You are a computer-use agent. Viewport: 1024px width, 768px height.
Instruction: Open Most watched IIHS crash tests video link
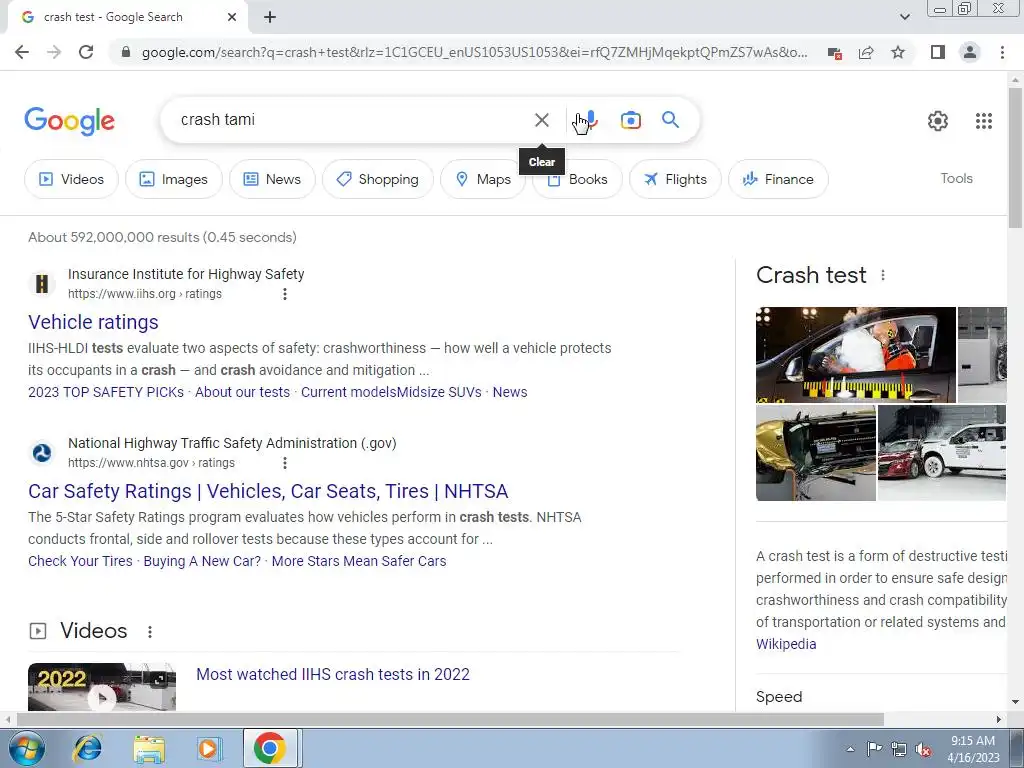pyautogui.click(x=333, y=675)
